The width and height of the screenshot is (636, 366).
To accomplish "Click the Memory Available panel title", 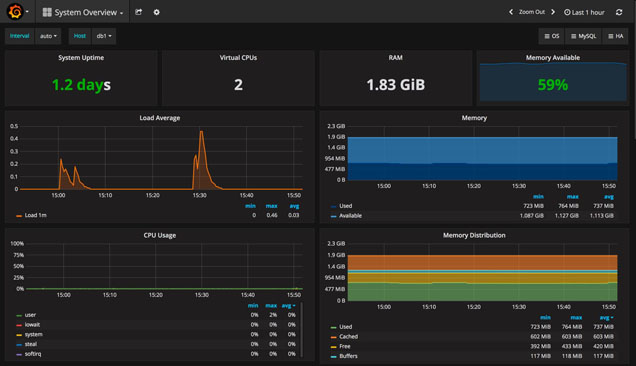I will point(553,58).
